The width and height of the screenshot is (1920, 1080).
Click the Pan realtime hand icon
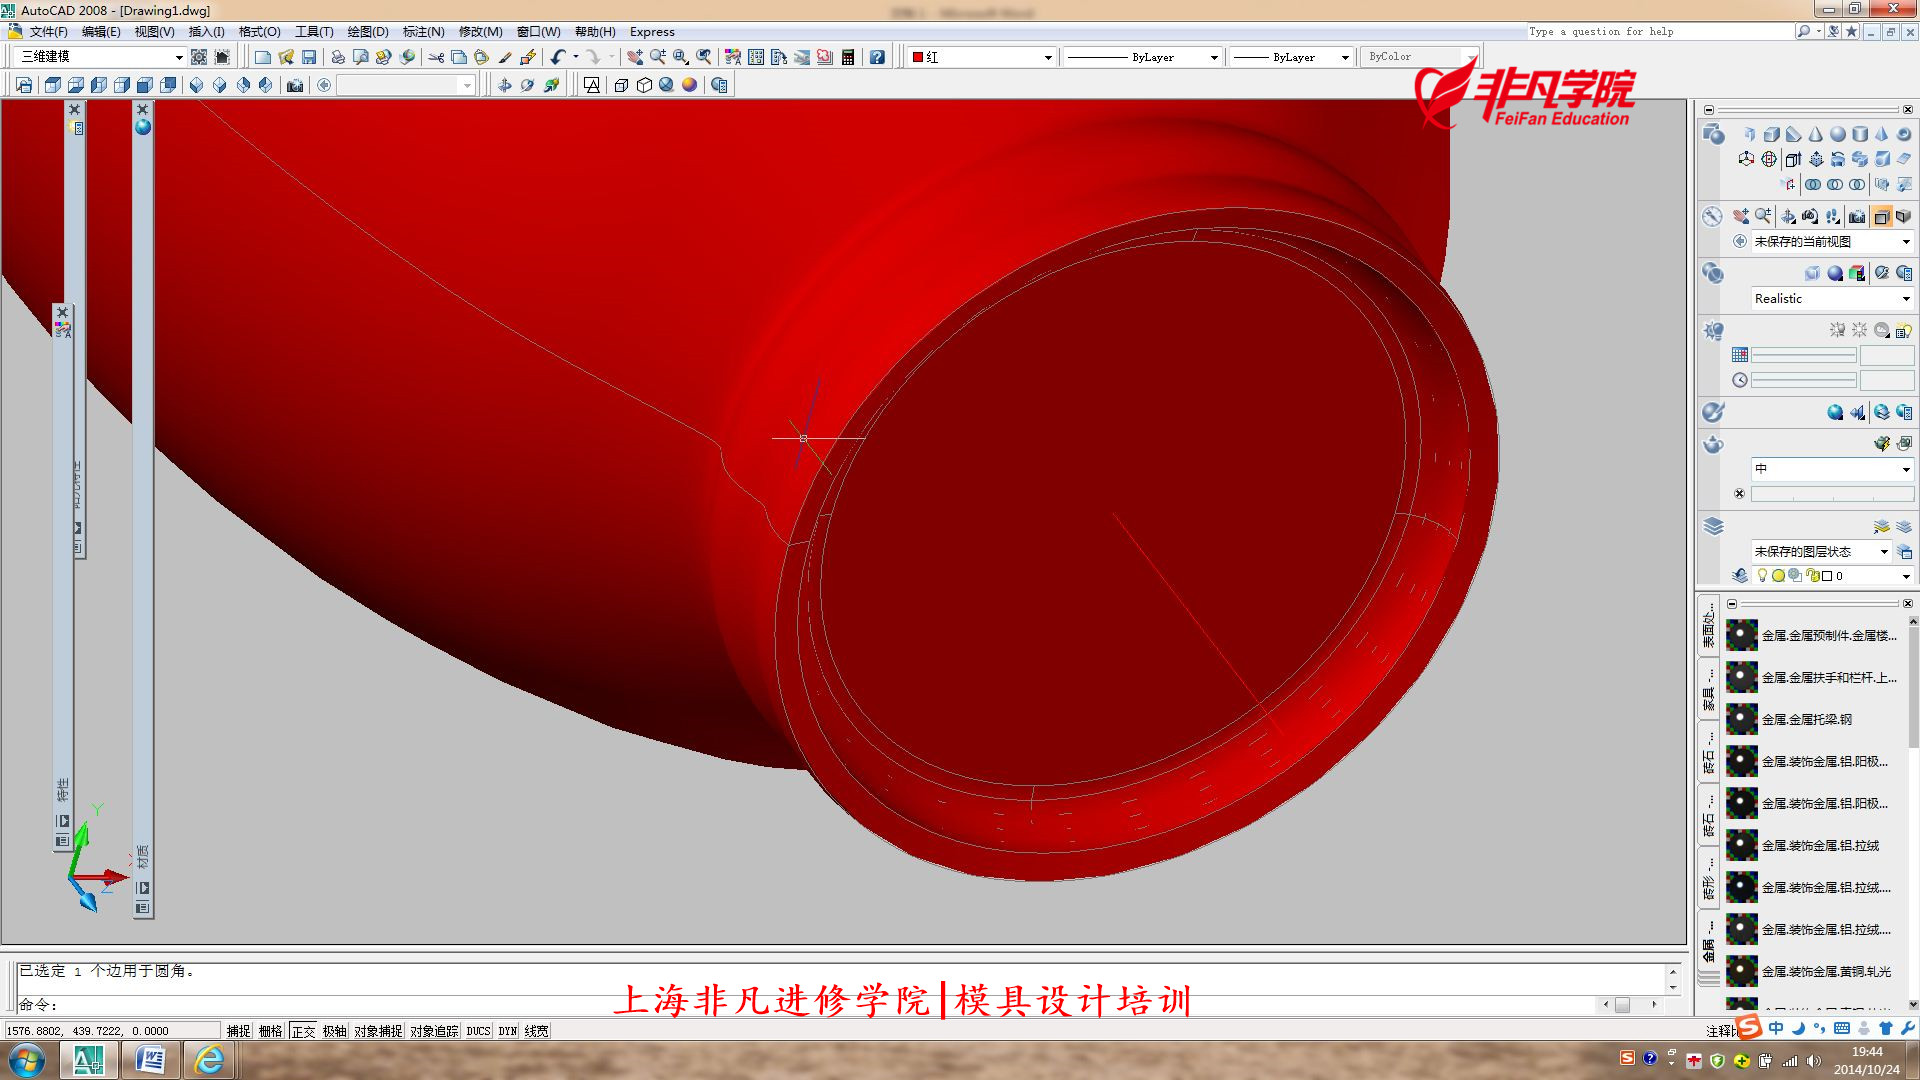pos(634,57)
